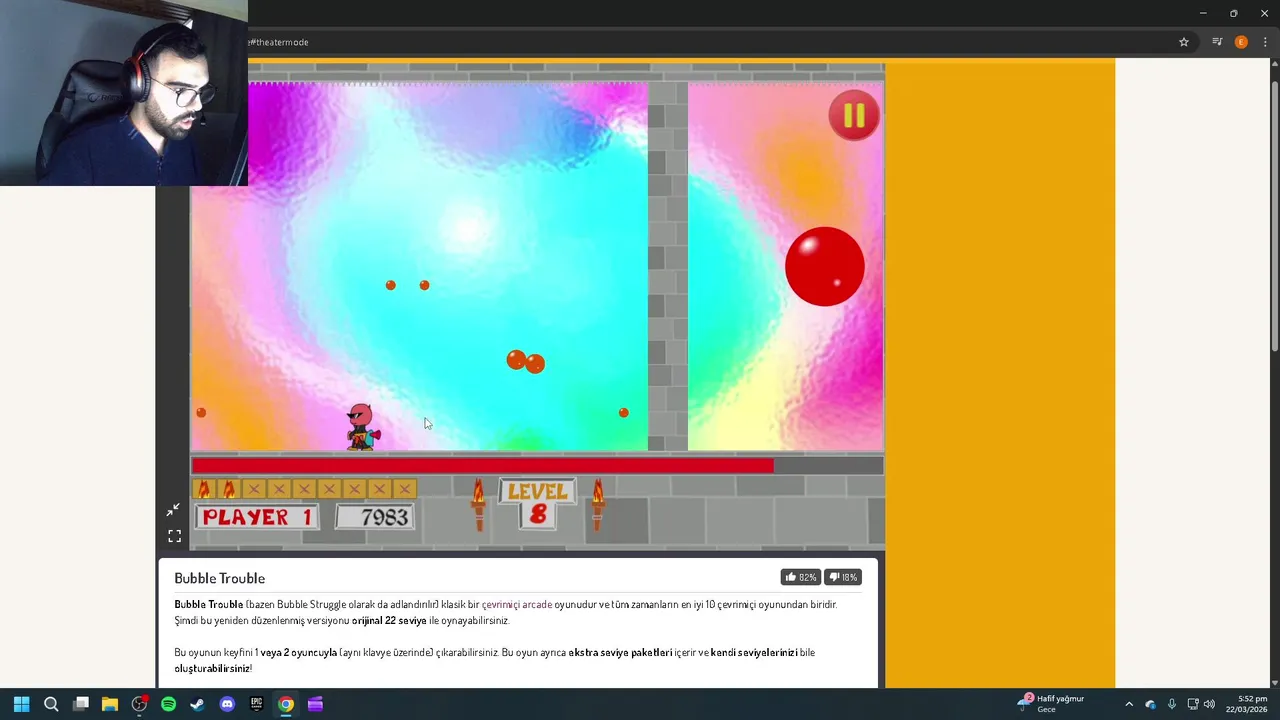The height and width of the screenshot is (720, 1280).
Task: Click the fullscreen brackets icon
Action: pos(174,536)
